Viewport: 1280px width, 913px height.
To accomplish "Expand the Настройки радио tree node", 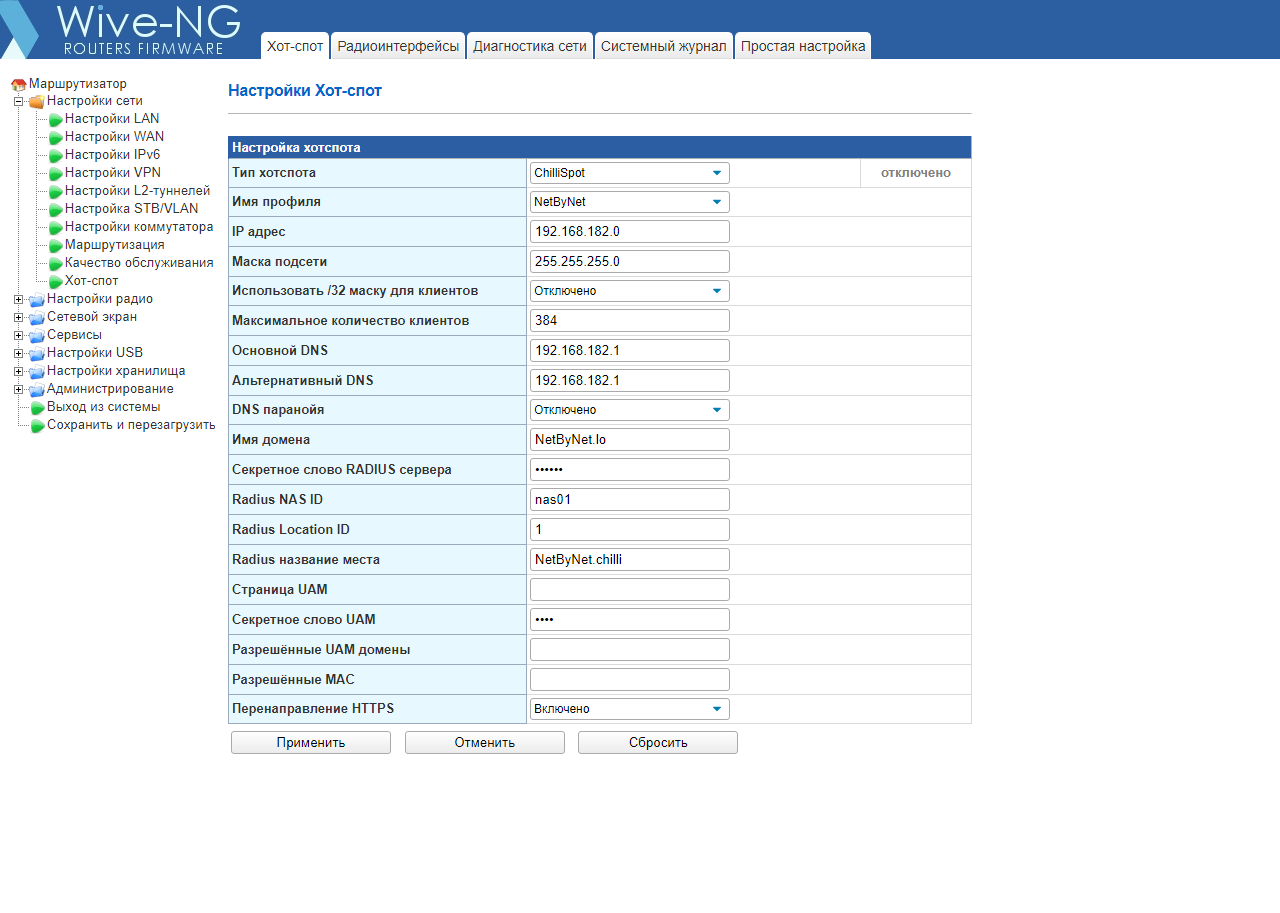I will (18, 299).
